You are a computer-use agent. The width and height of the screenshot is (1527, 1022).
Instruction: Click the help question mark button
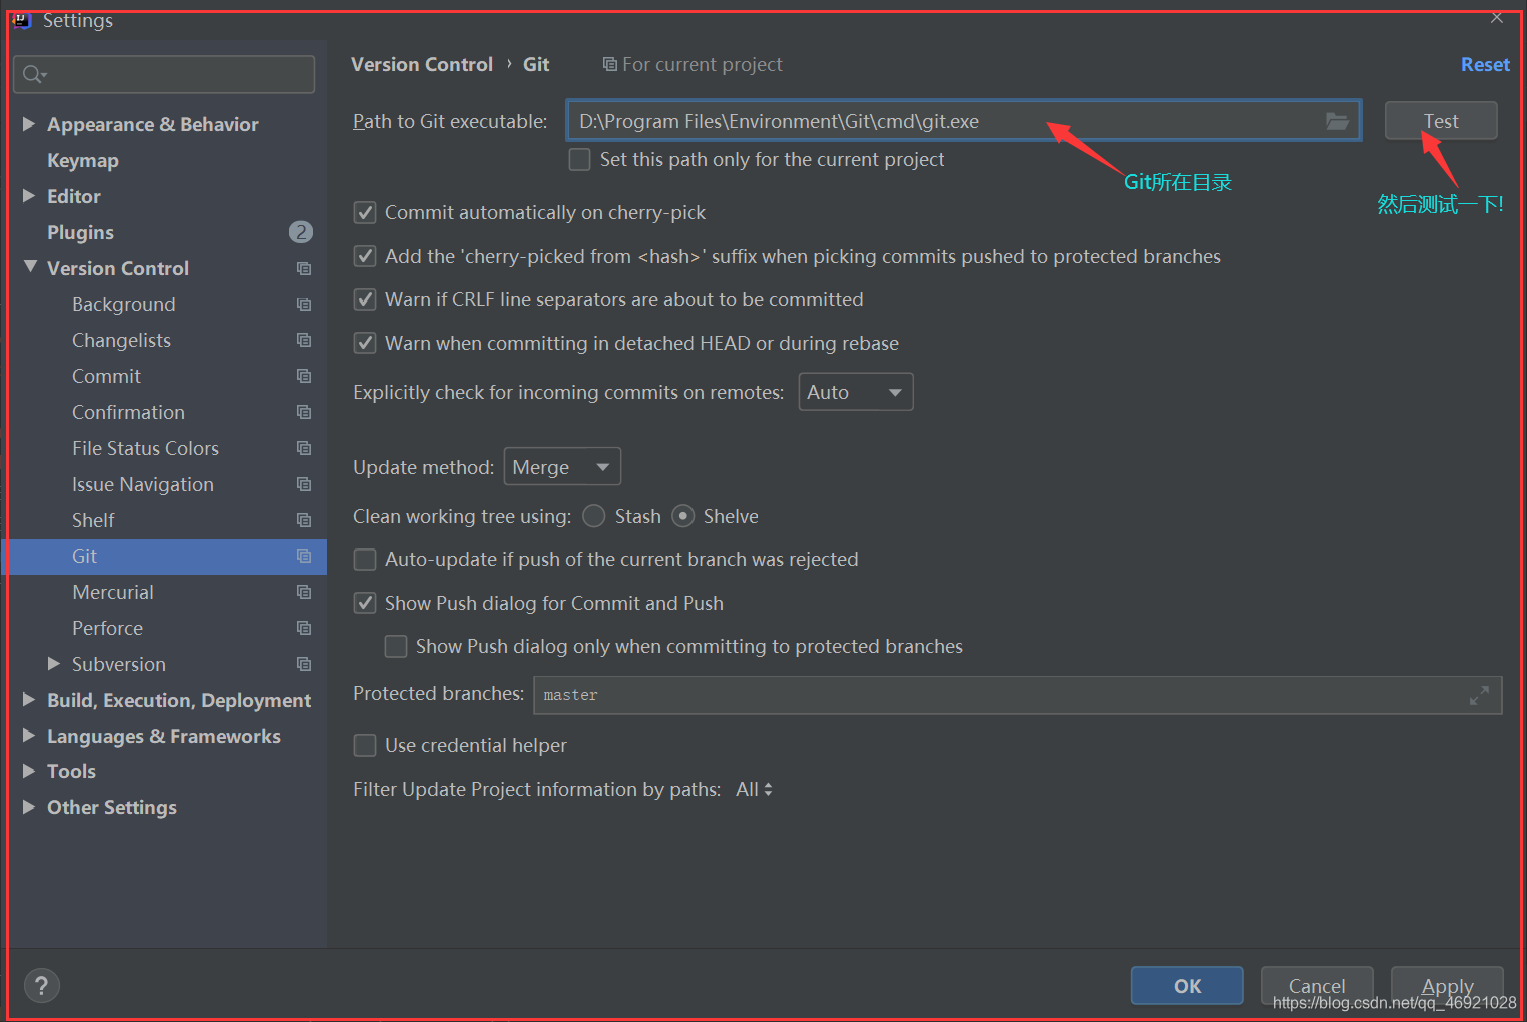point(41,986)
